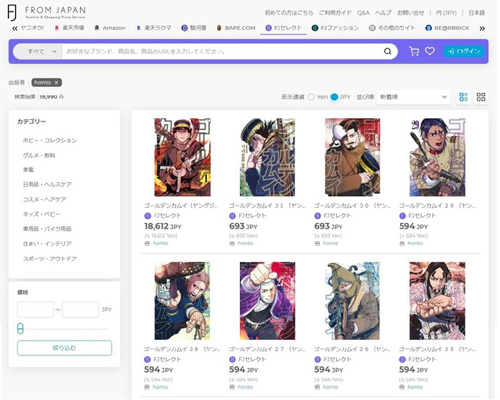
Task: Click the ログイン login button
Action: [464, 51]
